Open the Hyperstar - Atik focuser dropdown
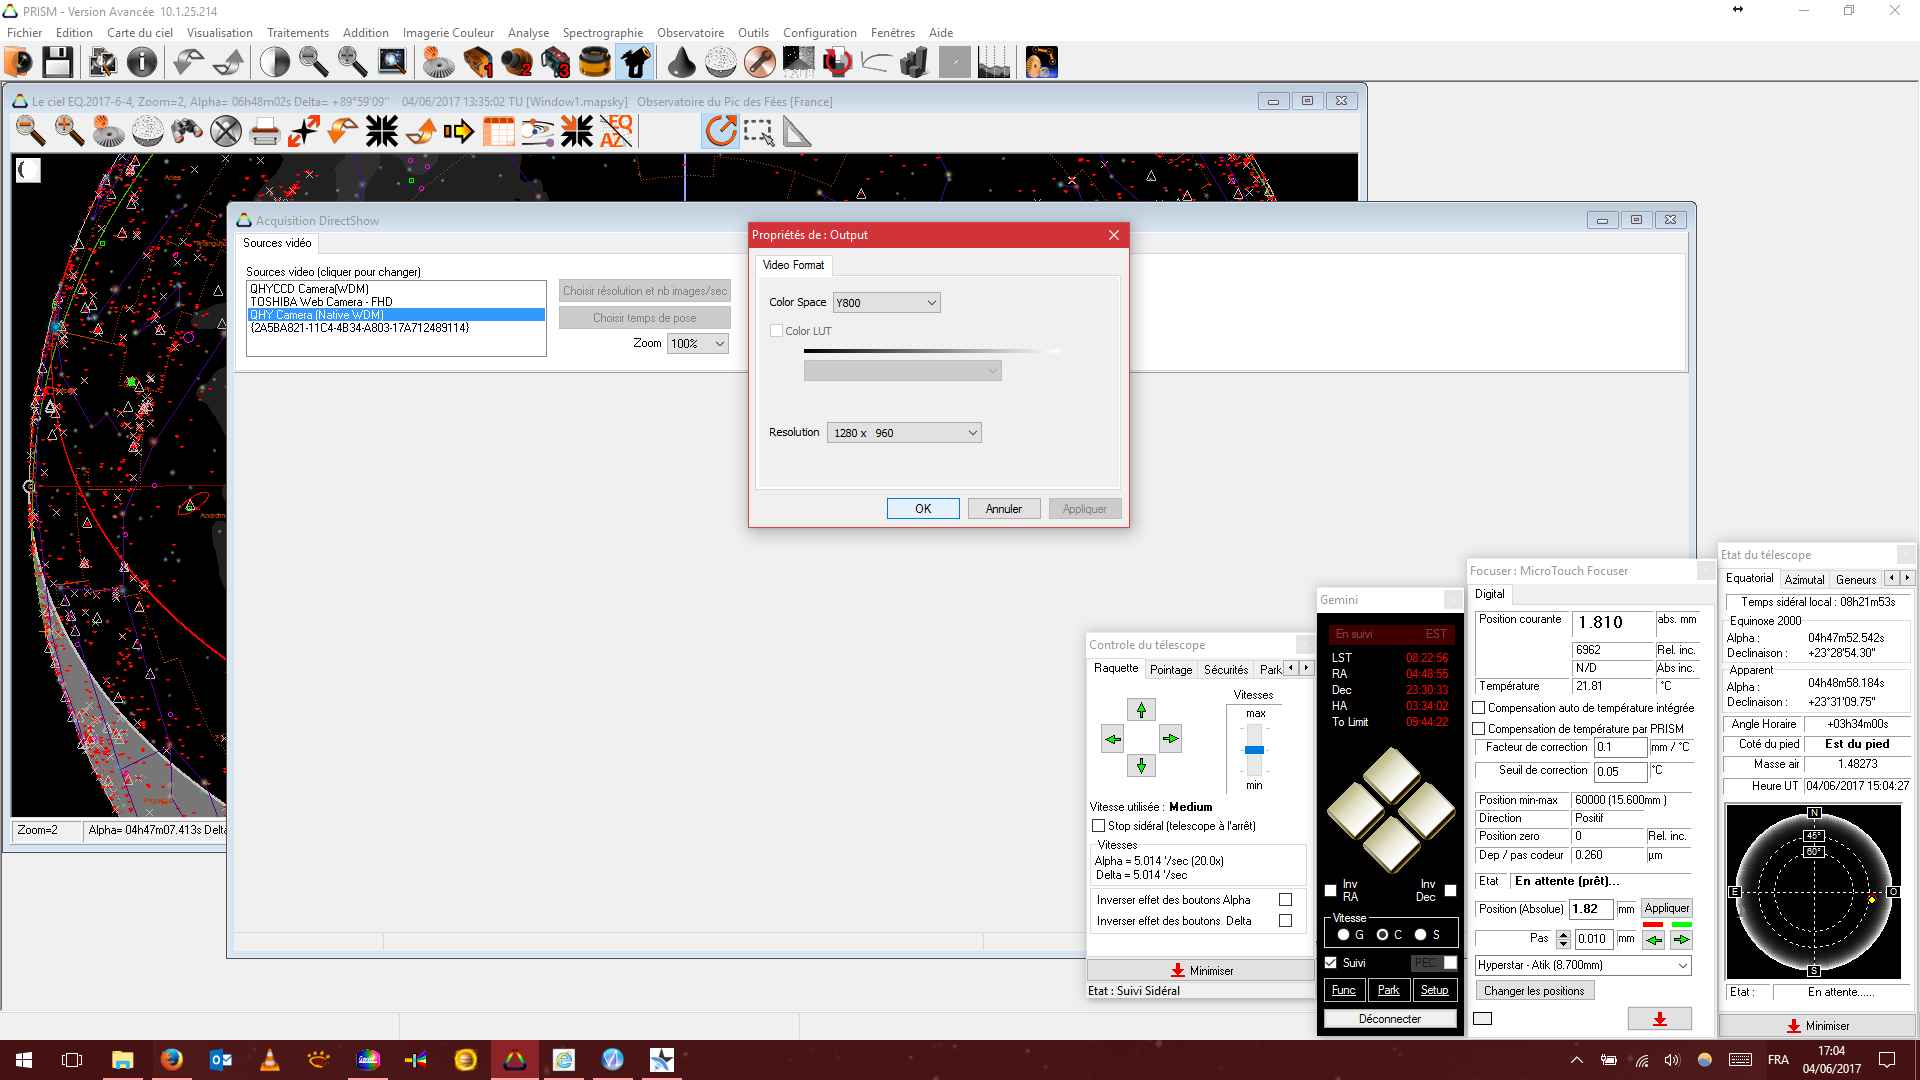Screen dimensions: 1920x1080 (1583, 965)
